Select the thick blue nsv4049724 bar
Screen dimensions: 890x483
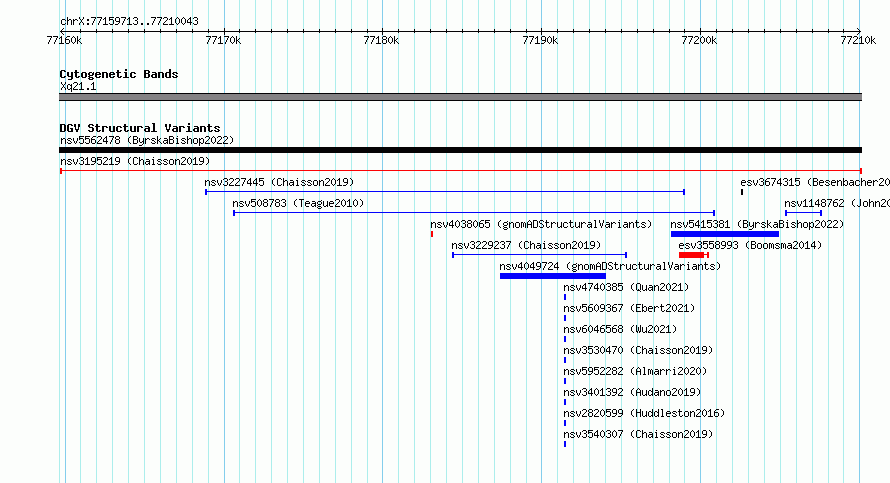click(x=553, y=276)
